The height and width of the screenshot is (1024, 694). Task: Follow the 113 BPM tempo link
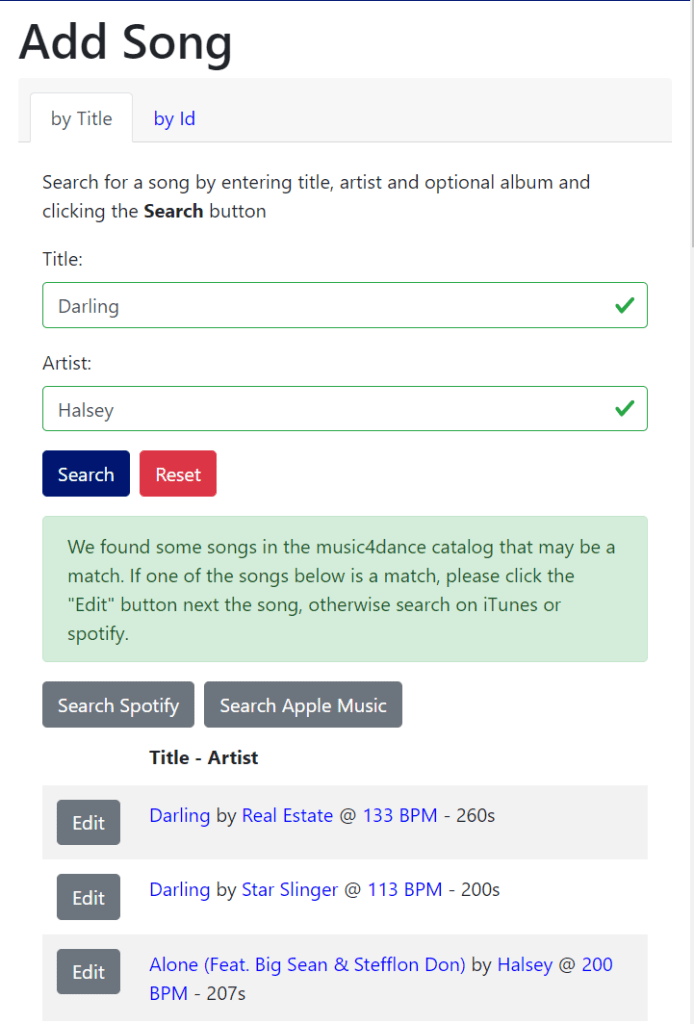404,889
